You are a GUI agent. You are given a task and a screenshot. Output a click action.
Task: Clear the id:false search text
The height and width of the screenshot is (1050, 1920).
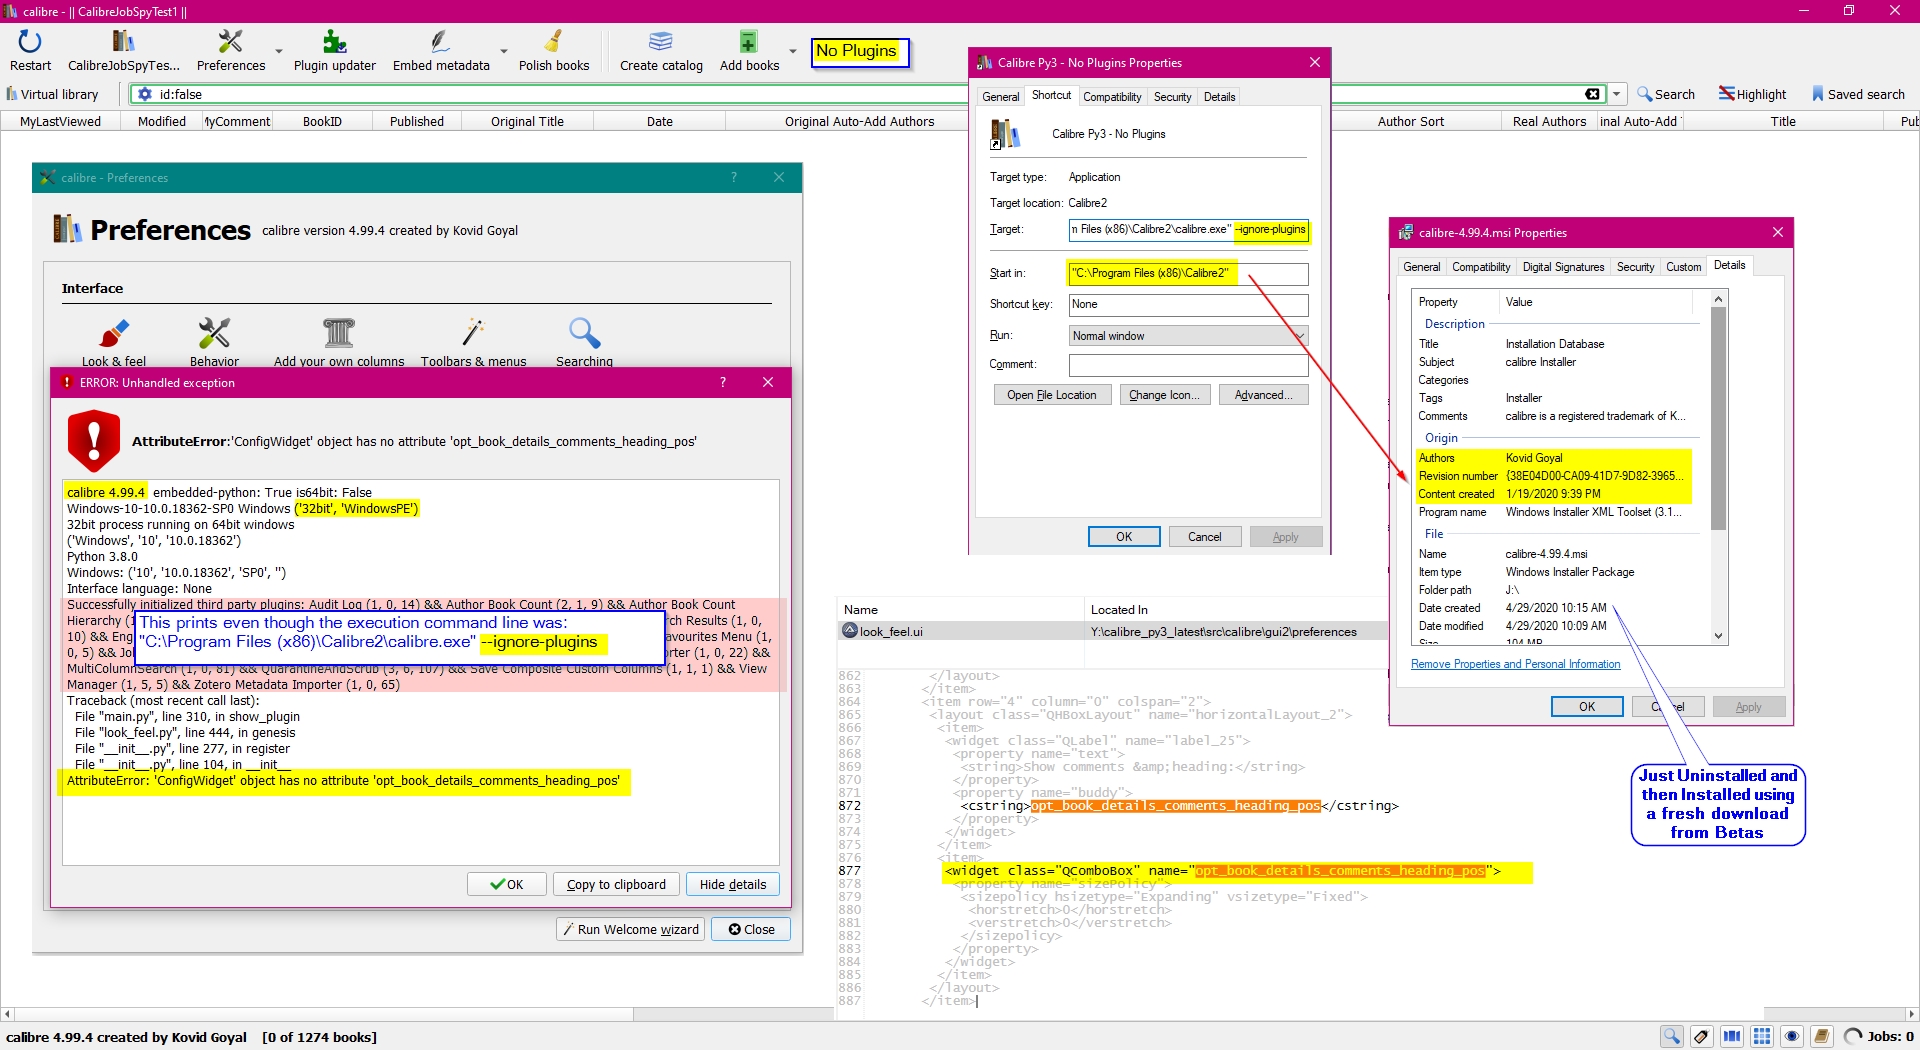tap(1592, 94)
